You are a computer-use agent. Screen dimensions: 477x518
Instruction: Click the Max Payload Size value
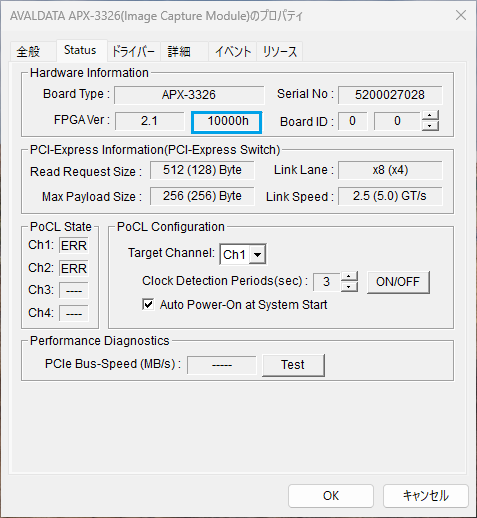[x=202, y=196]
